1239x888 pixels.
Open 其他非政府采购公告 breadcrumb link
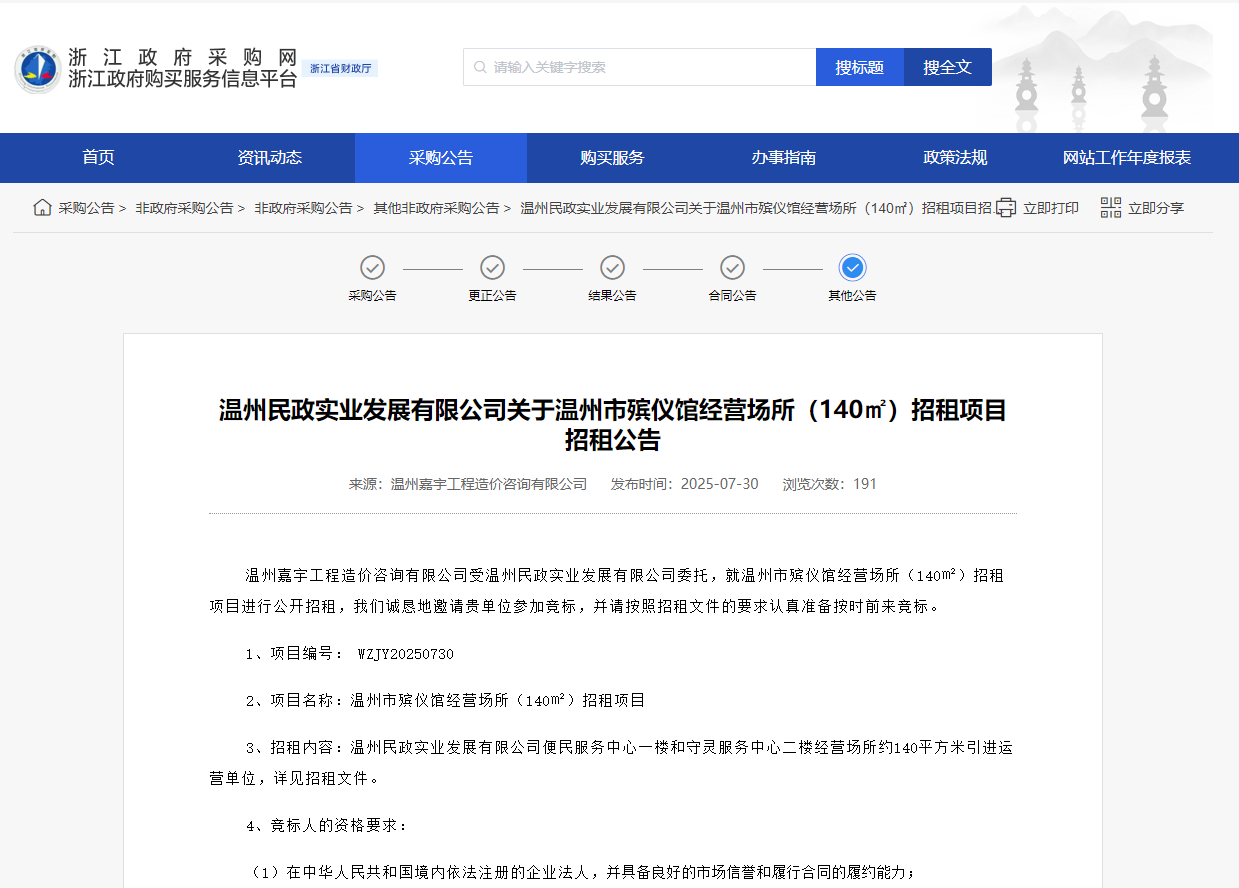tap(436, 208)
